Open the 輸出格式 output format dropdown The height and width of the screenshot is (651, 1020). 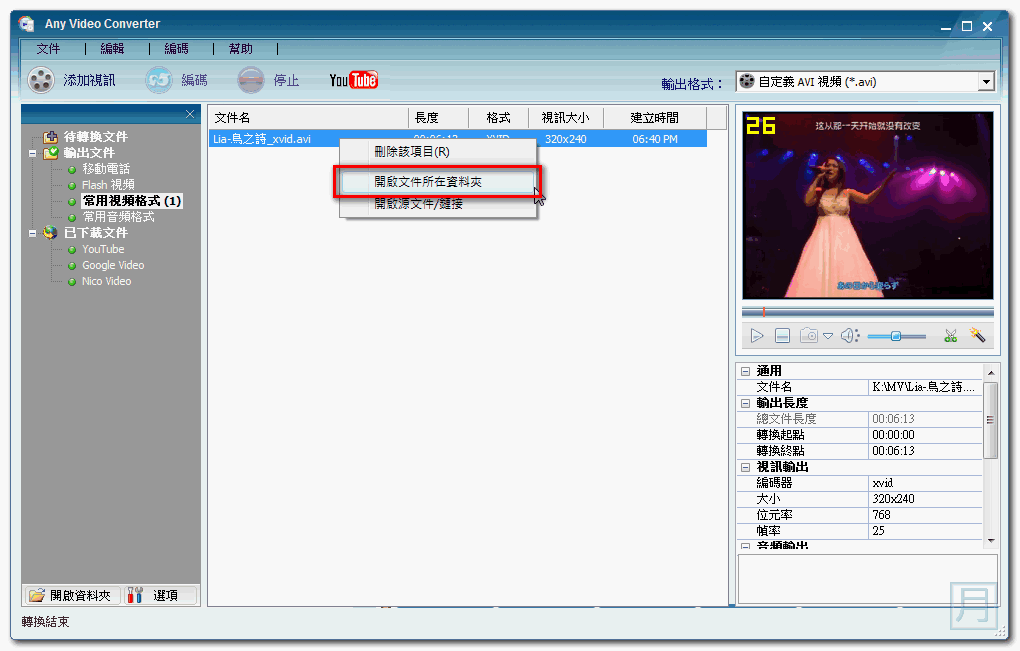pyautogui.click(x=987, y=81)
